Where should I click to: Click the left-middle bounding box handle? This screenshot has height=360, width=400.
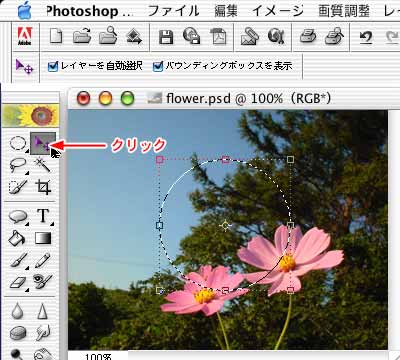[160, 226]
